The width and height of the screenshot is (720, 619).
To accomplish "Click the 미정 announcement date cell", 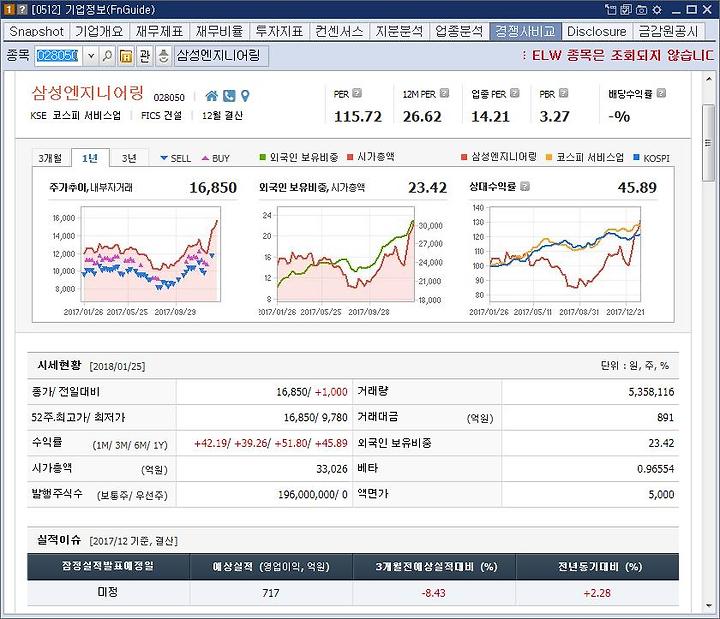I will pyautogui.click(x=108, y=592).
